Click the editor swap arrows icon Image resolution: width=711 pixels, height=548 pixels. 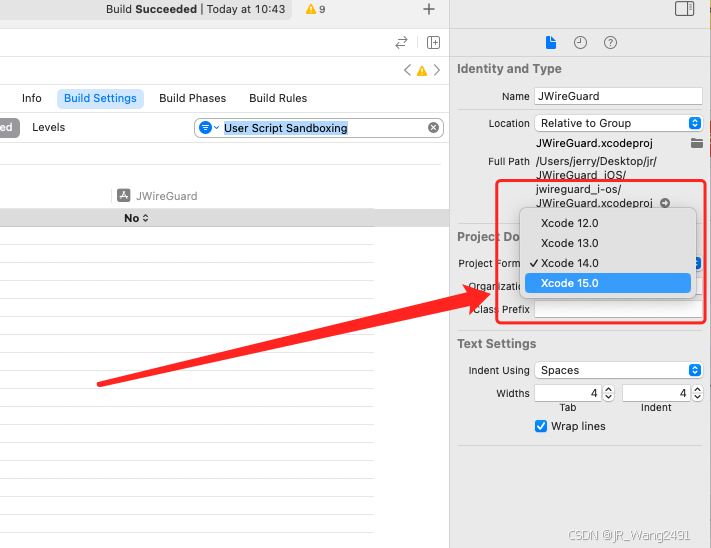(x=401, y=43)
